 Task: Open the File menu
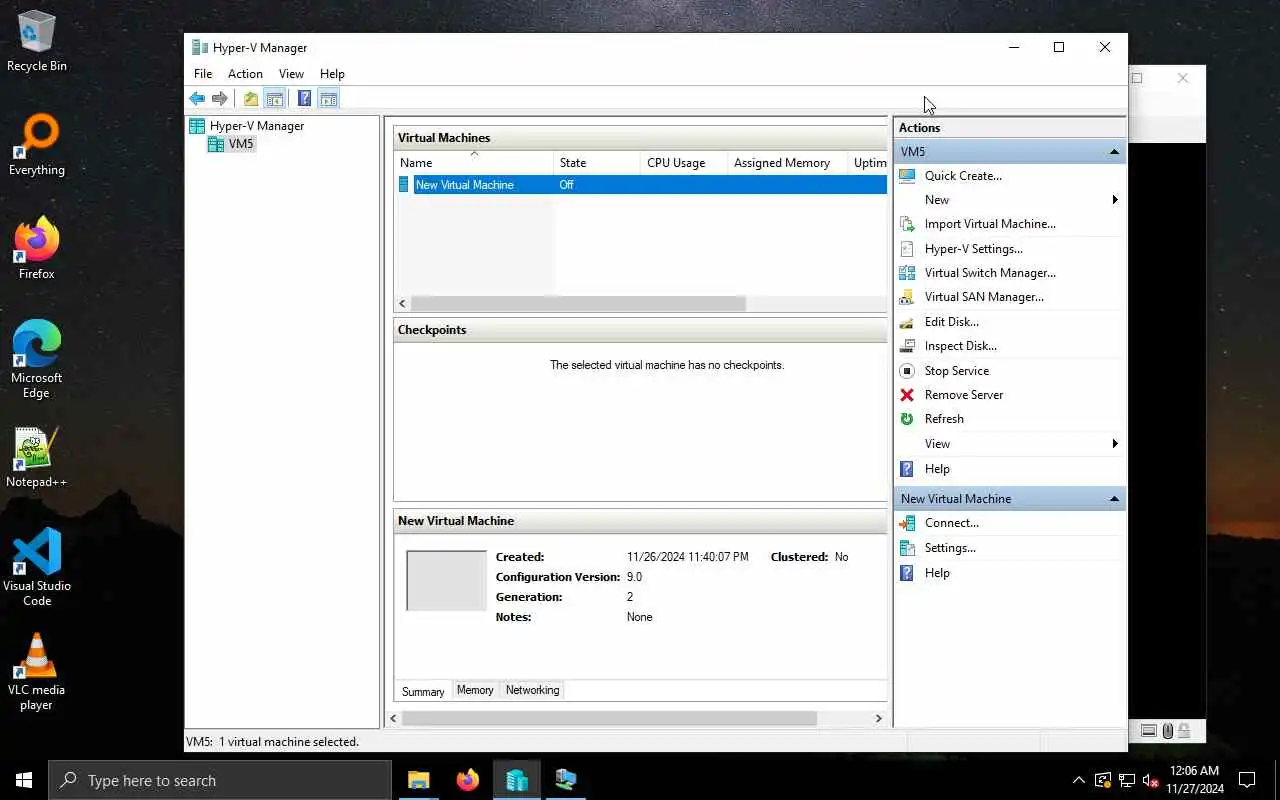click(x=203, y=74)
